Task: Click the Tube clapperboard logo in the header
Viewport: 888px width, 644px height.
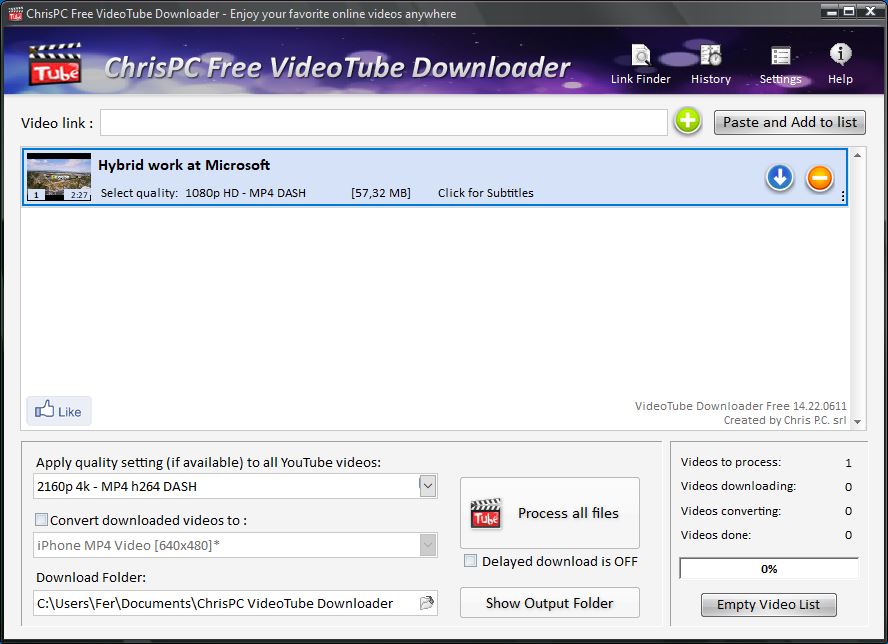Action: (x=55, y=64)
